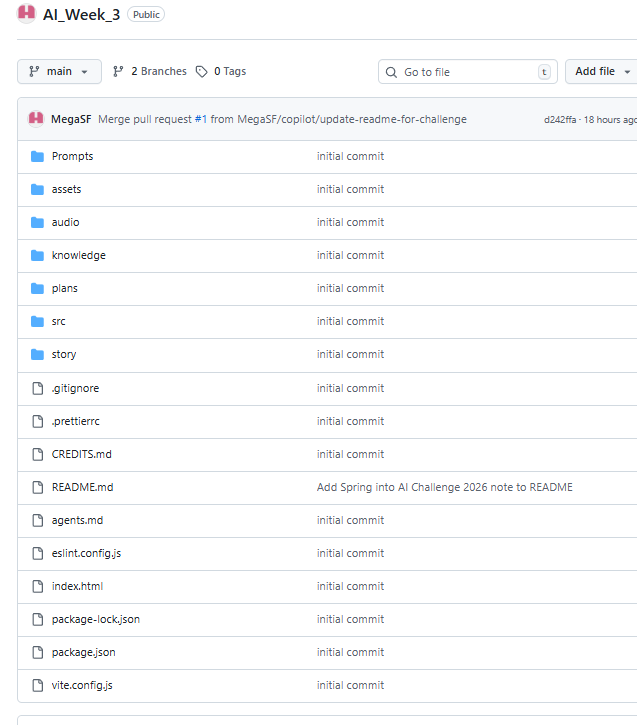Click the agents.md file icon
Screen dimensions: 637x725
[37, 520]
